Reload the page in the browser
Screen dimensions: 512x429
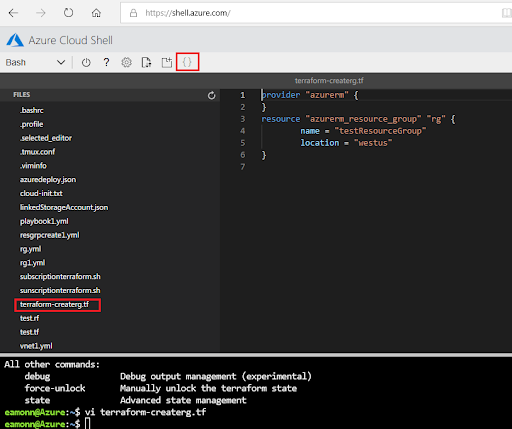(68, 13)
